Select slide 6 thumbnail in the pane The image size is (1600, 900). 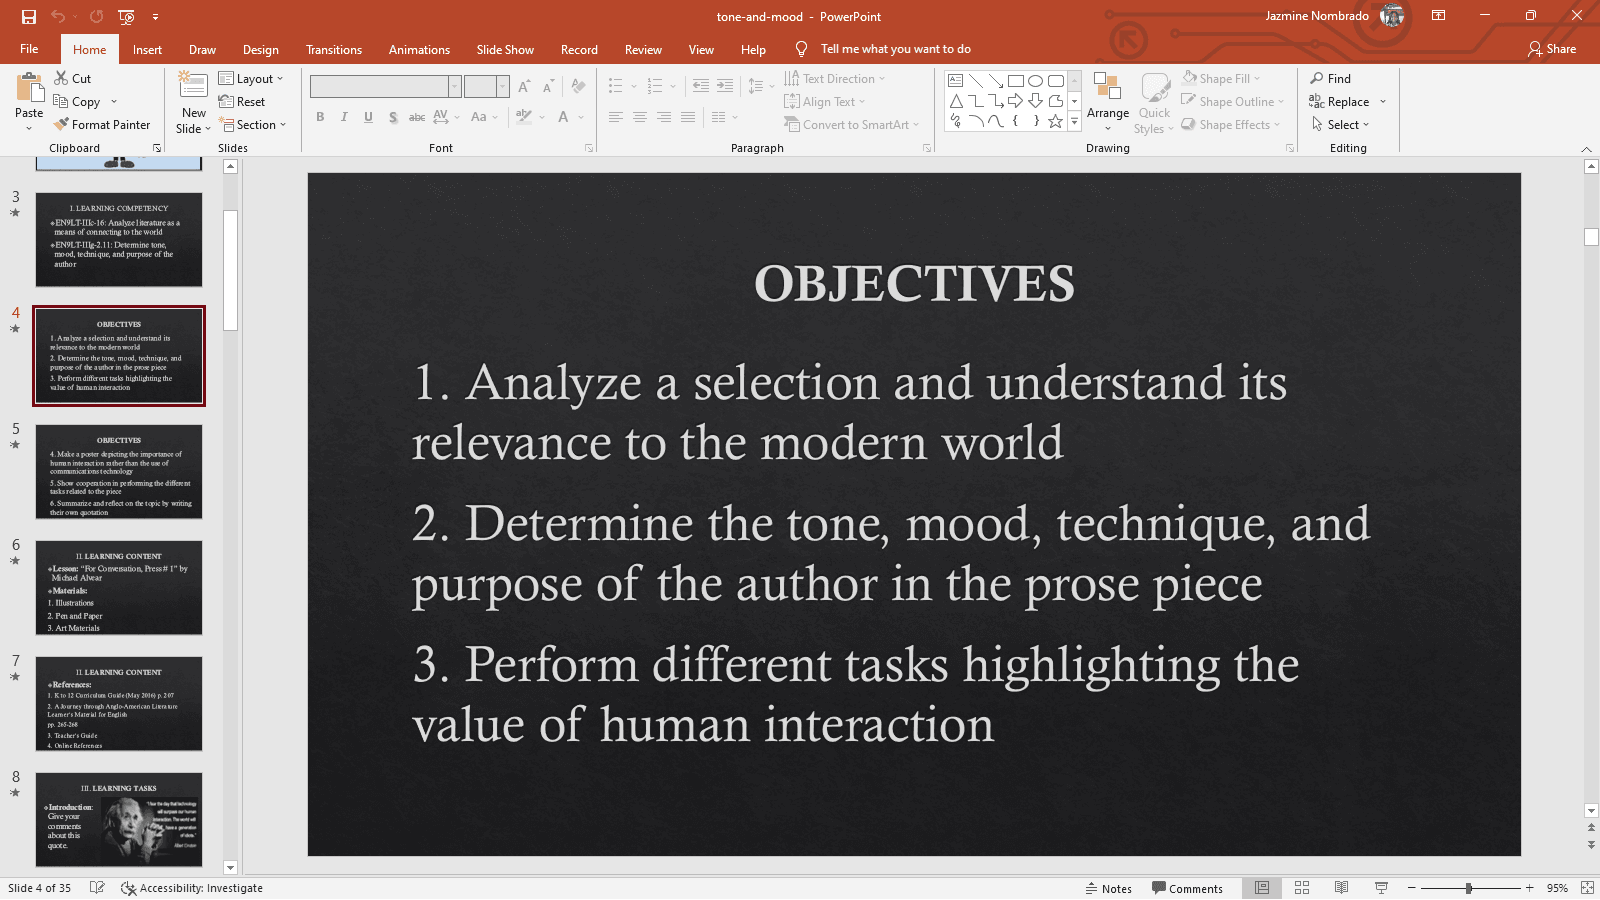click(118, 588)
